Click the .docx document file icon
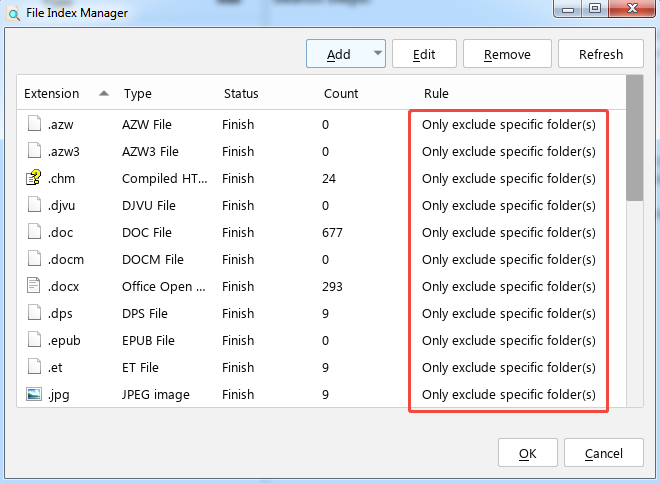660x483 pixels. (33, 287)
